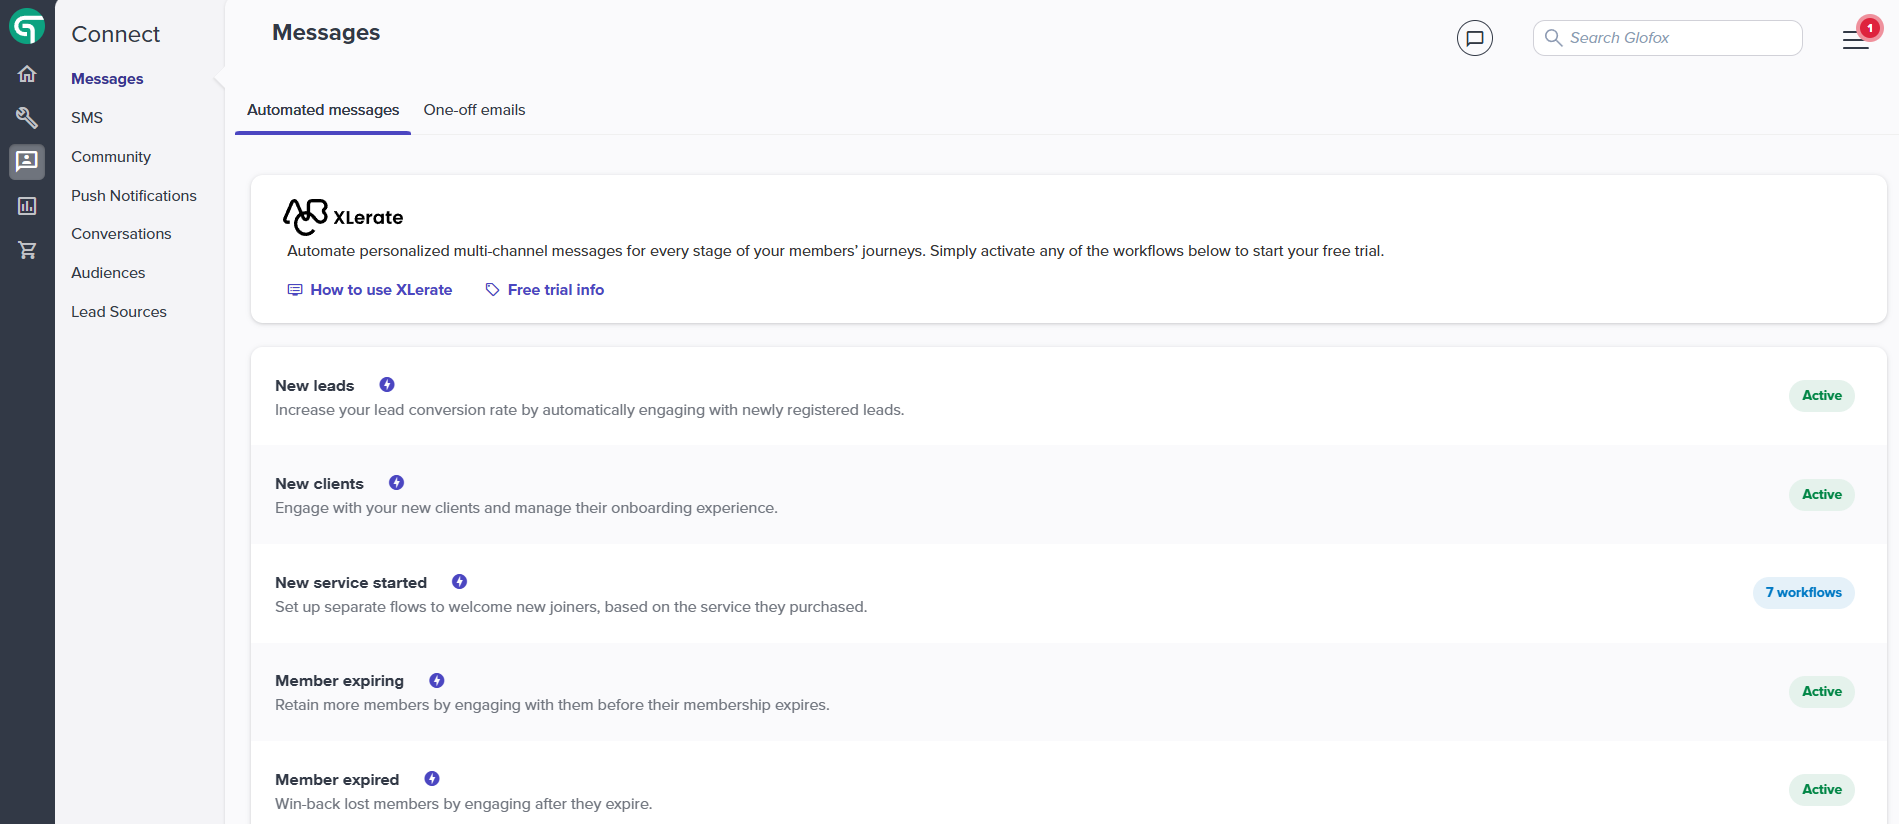Click description 'Retain more members by engaging with them'
Image resolution: width=1899 pixels, height=824 pixels.
pyautogui.click(x=552, y=705)
